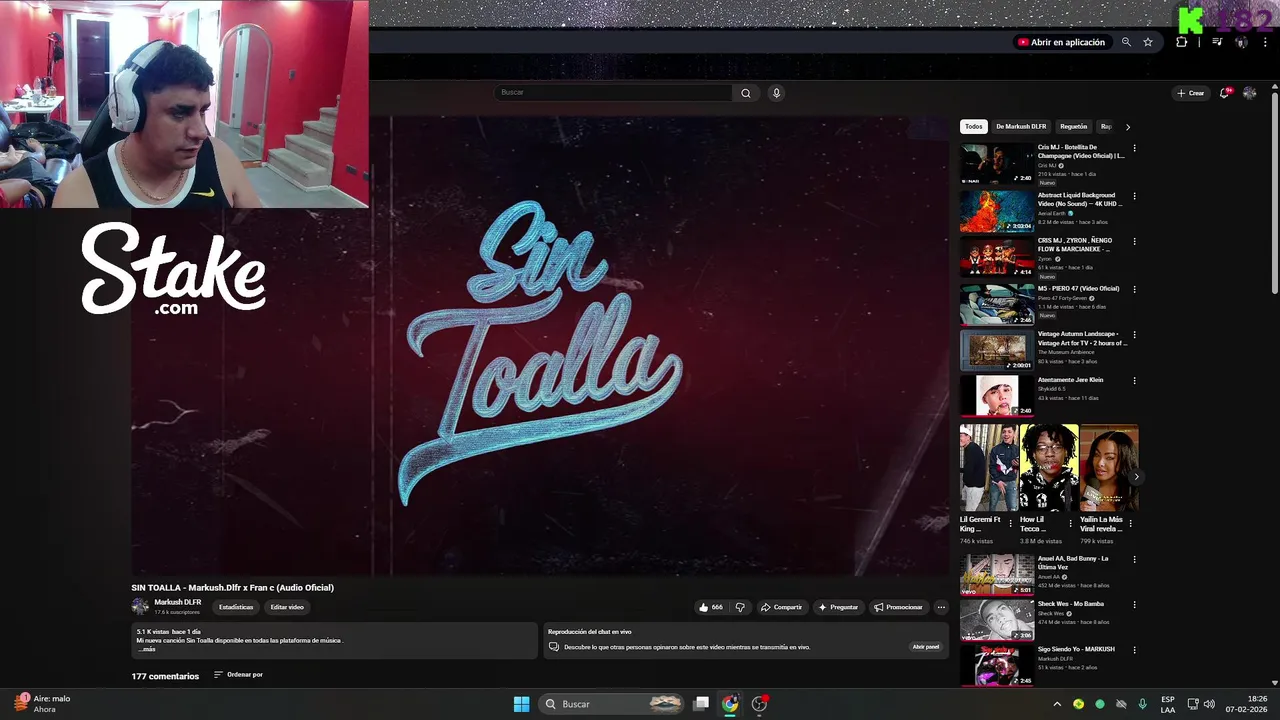
Task: Open options for Lil Geremi short
Action: [x=1011, y=523]
